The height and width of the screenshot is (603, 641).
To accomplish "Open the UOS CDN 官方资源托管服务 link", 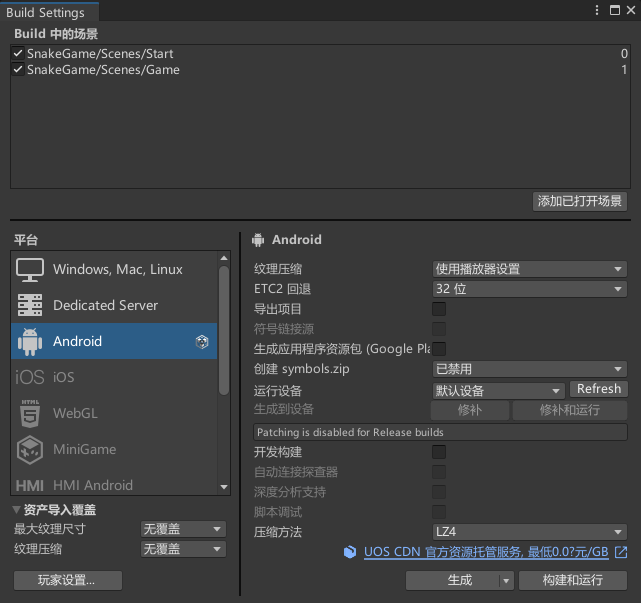I will pyautogui.click(x=486, y=552).
